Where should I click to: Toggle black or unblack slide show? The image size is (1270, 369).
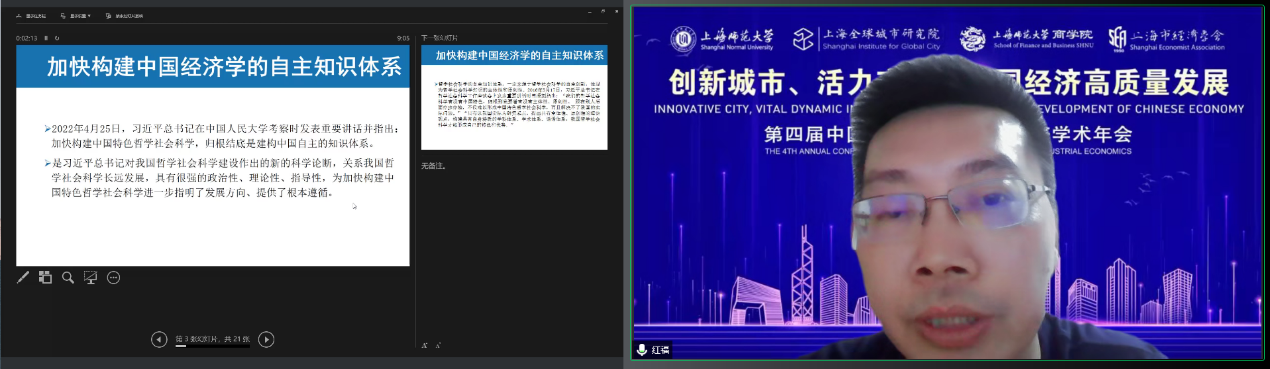tap(90, 278)
